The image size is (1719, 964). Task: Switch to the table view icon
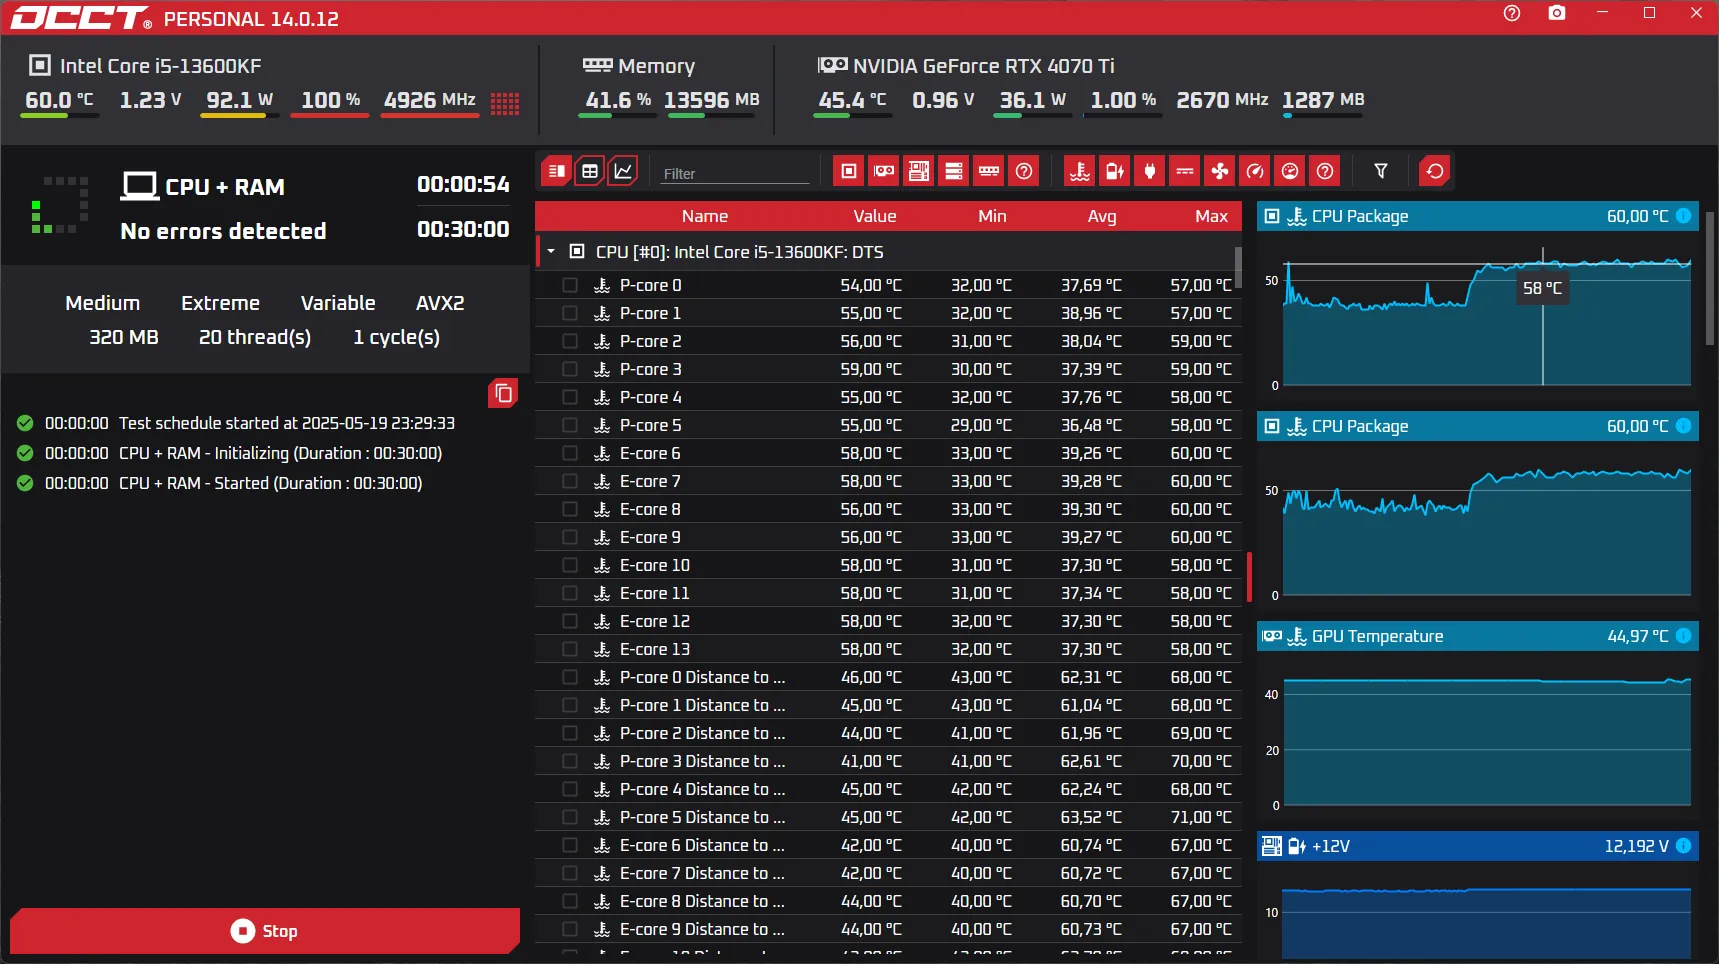[590, 171]
